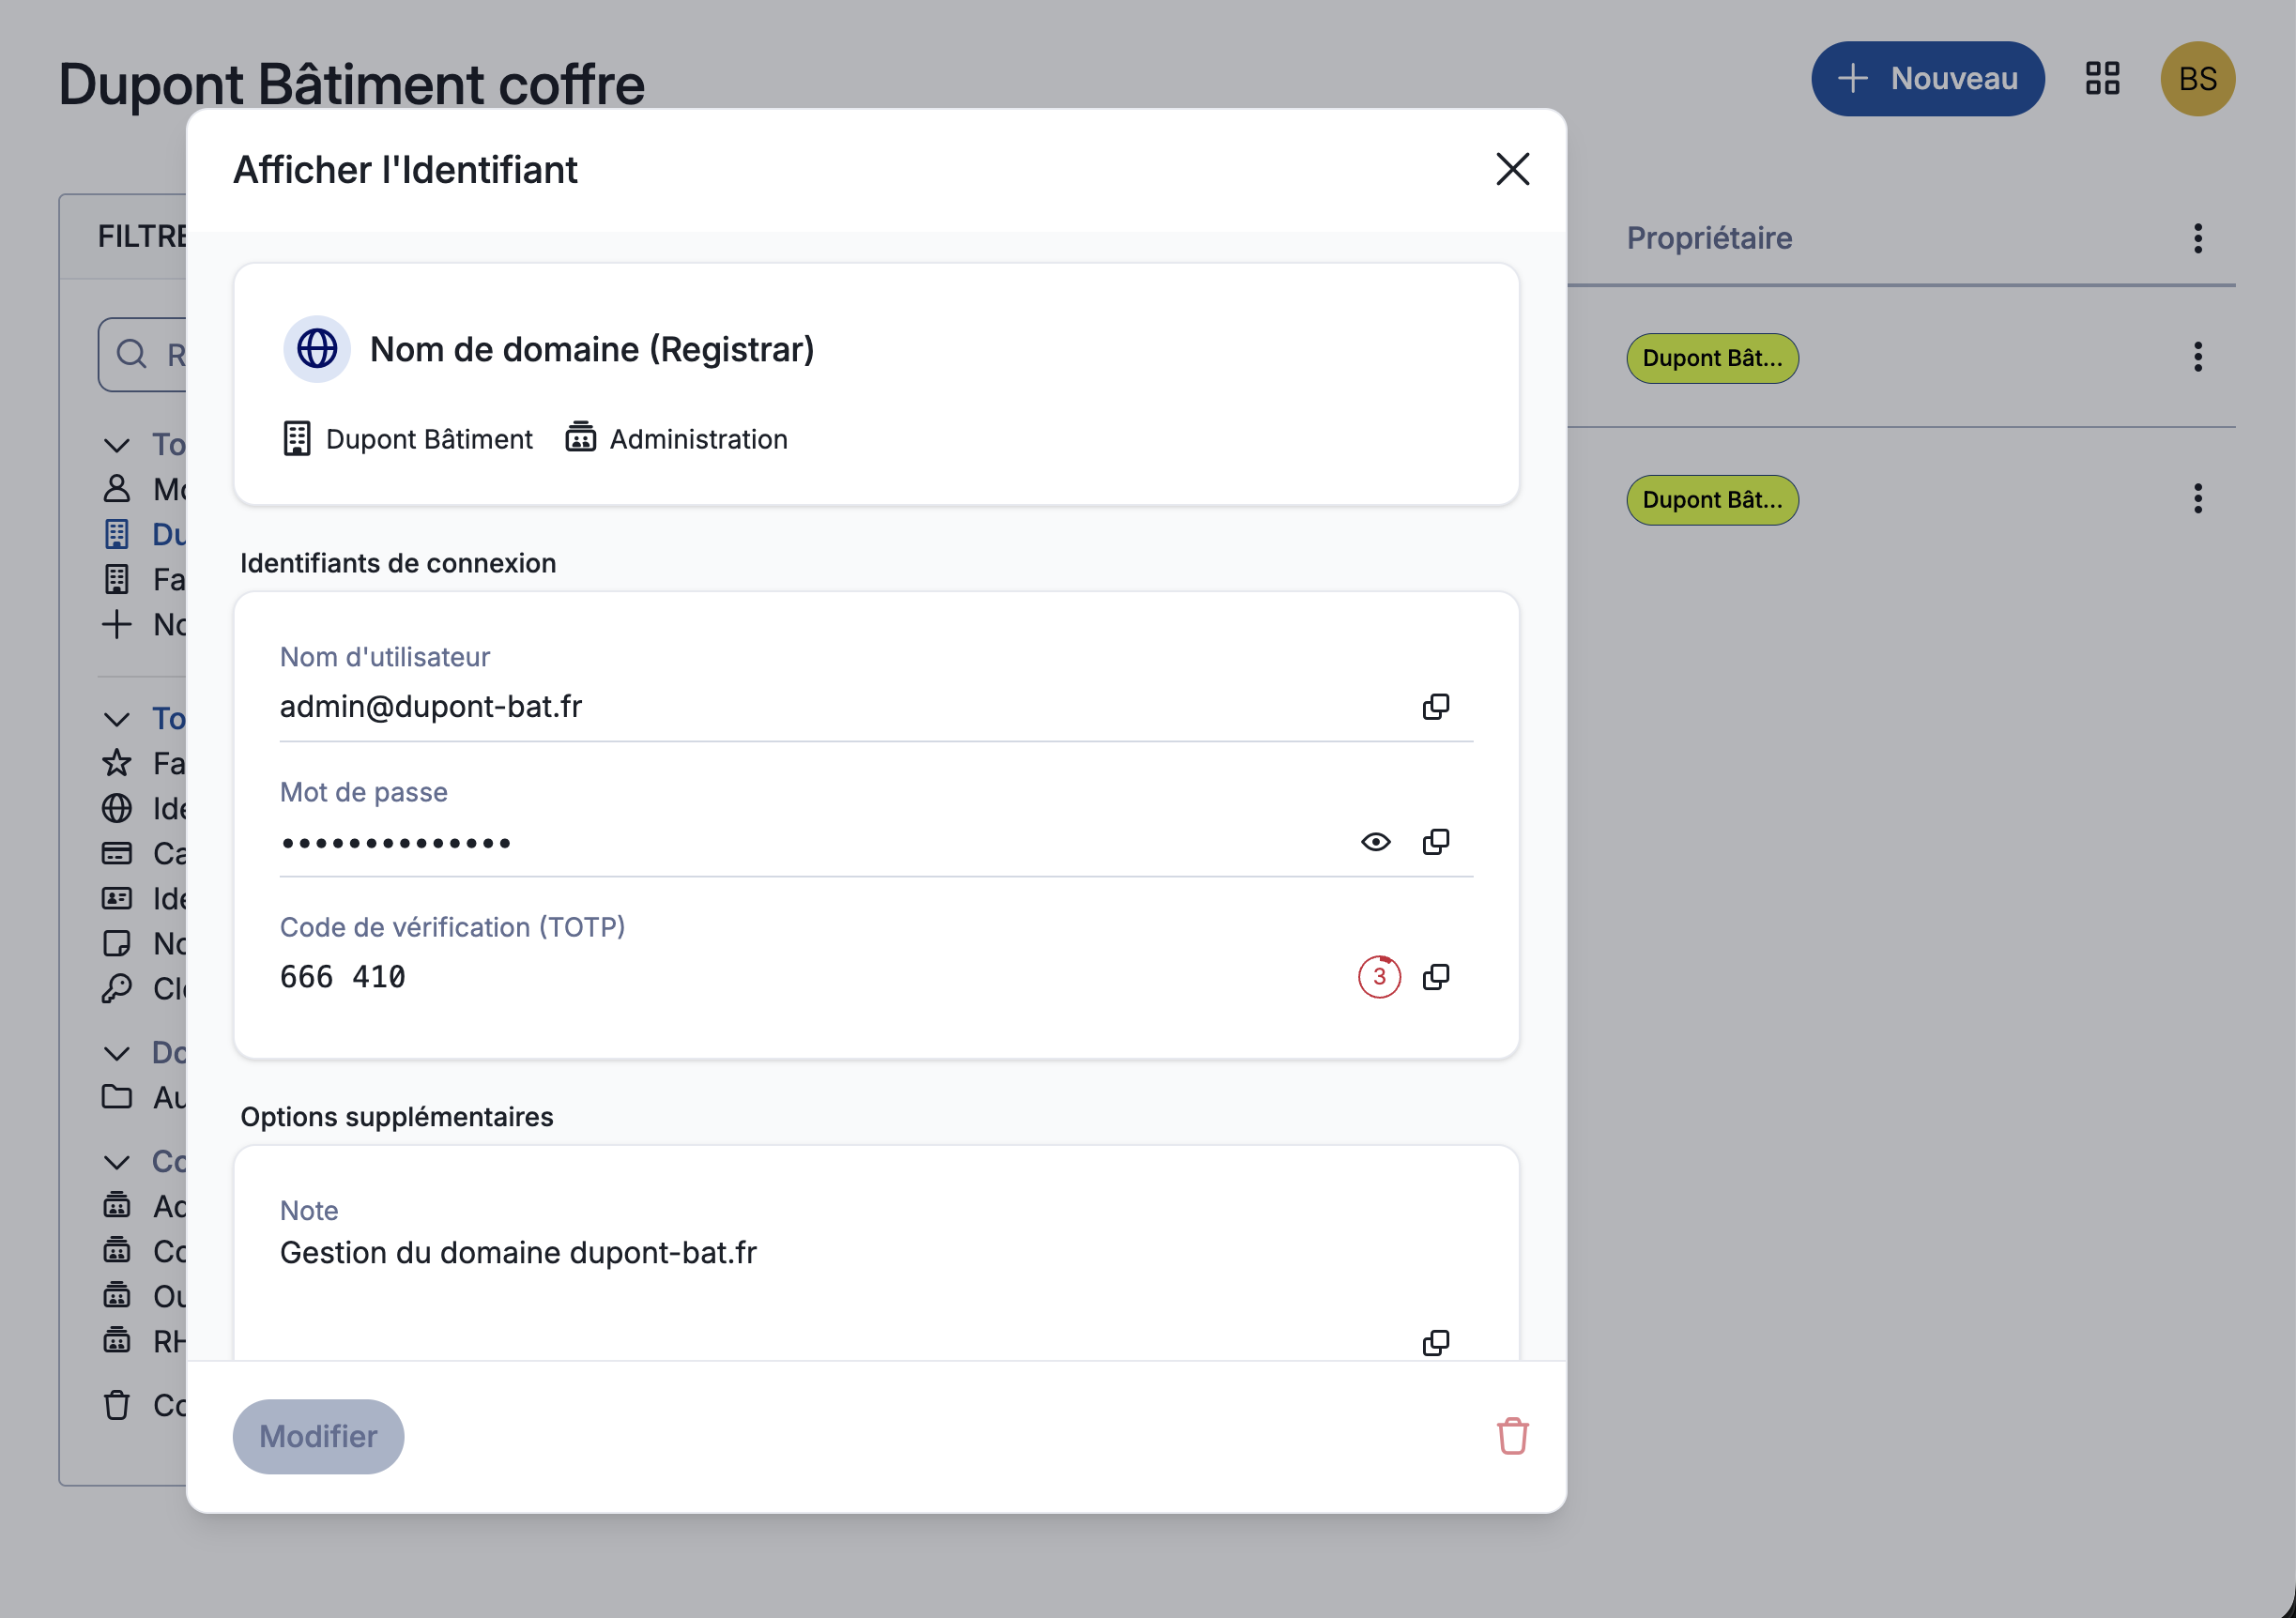The height and width of the screenshot is (1618, 2296).
Task: Click the second Dupont Bât... owner badge
Action: coord(1712,500)
